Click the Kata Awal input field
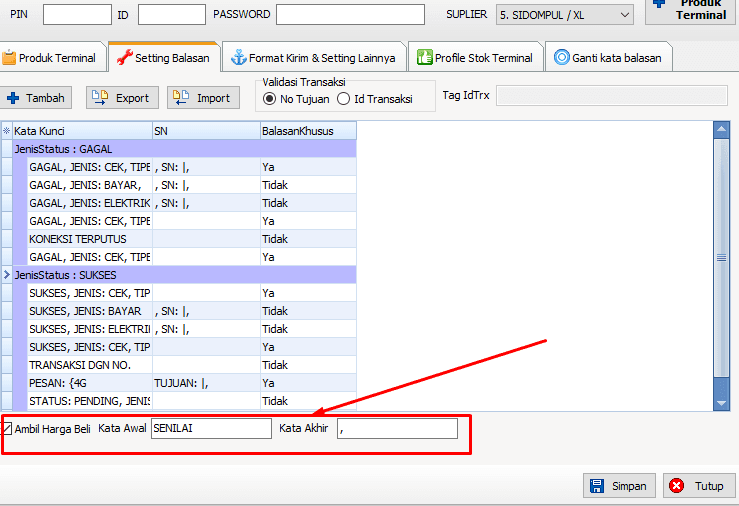Screen dimensions: 739x506 [210, 429]
